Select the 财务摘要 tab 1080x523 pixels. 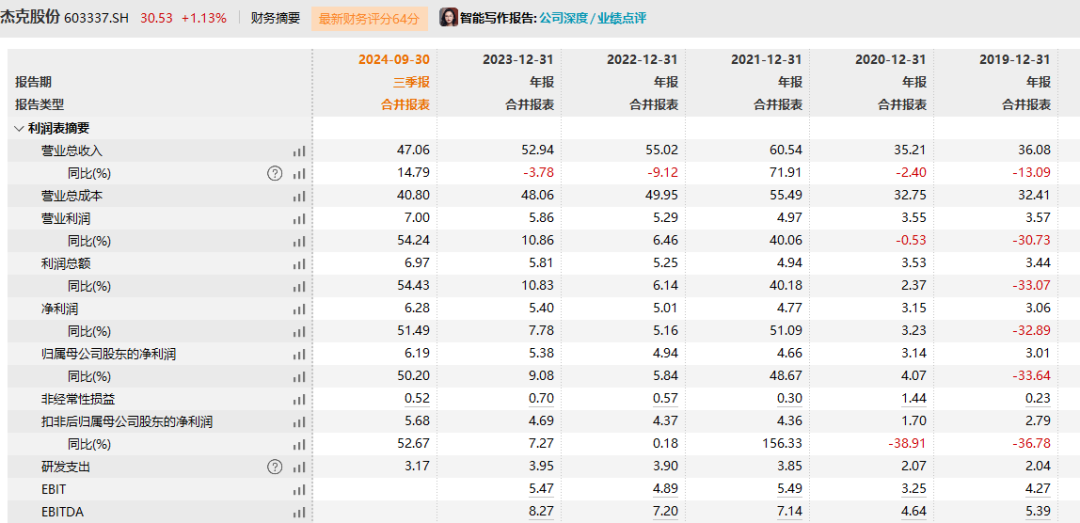pyautogui.click(x=276, y=18)
